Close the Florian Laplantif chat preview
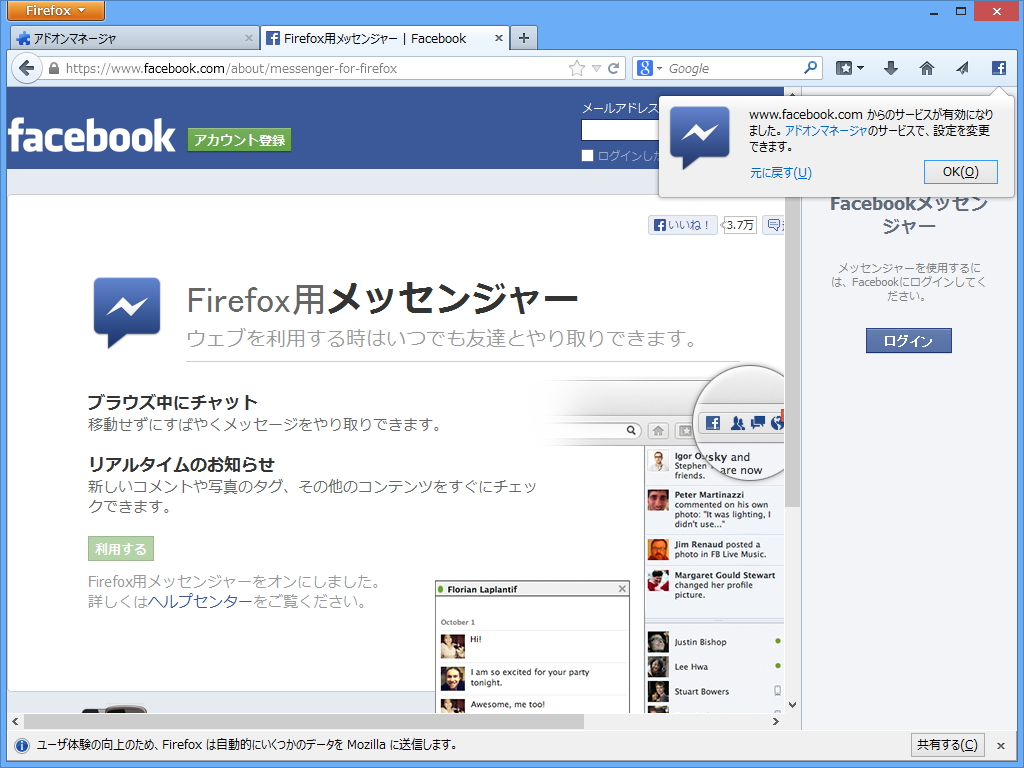 pyautogui.click(x=622, y=589)
